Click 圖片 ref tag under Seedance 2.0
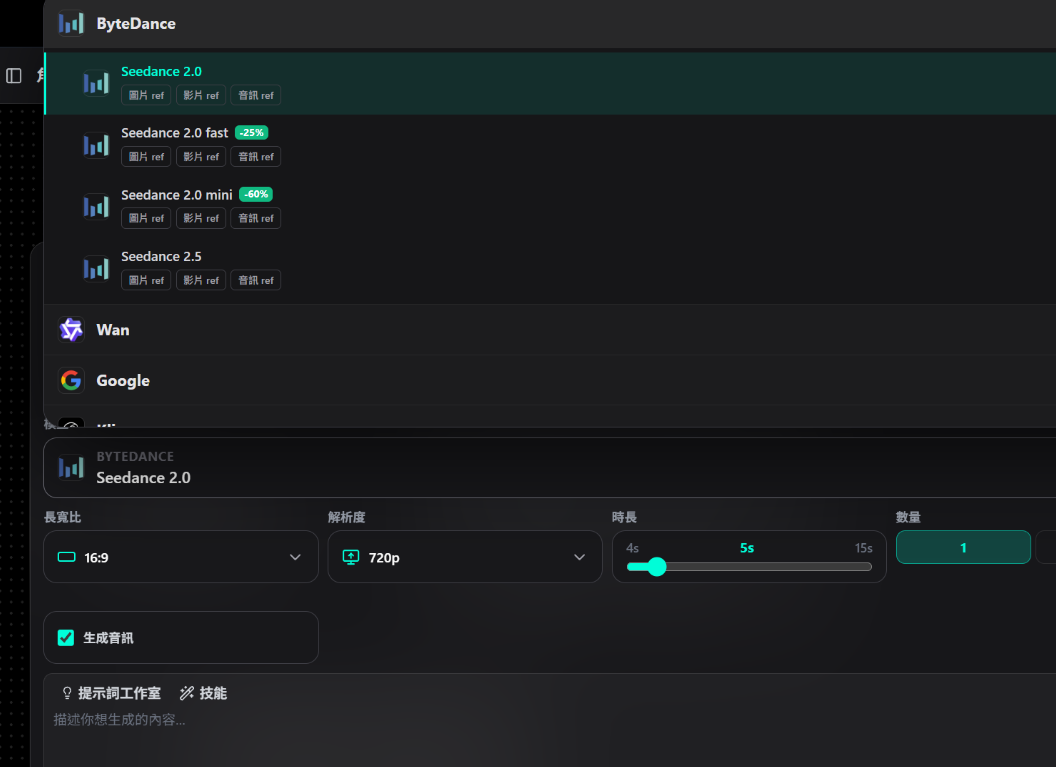 point(146,96)
